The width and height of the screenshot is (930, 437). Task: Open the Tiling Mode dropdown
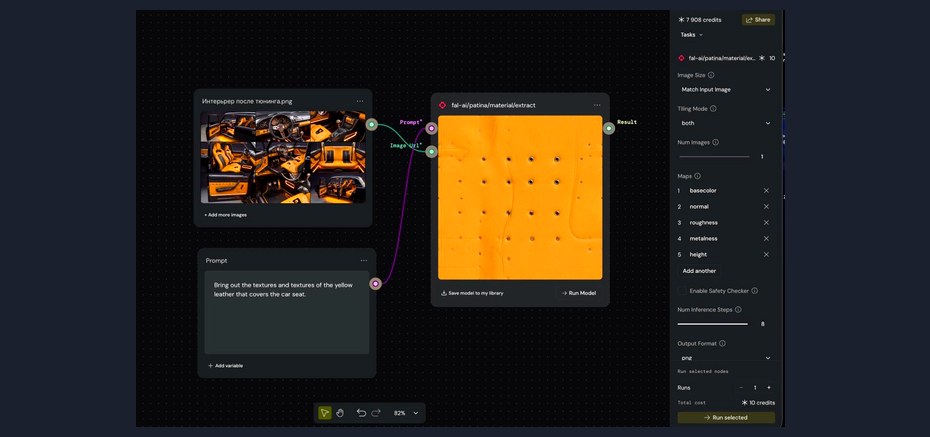coord(725,123)
